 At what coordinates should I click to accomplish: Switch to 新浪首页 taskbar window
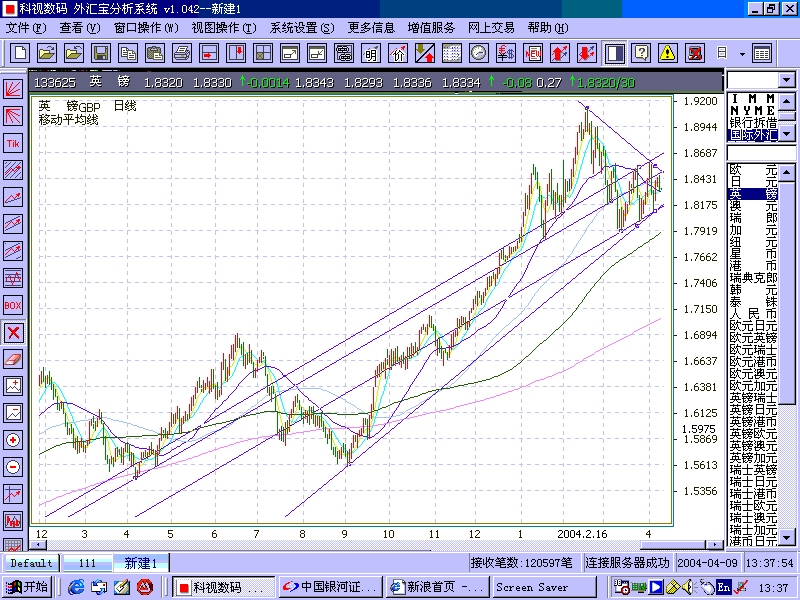[x=436, y=587]
